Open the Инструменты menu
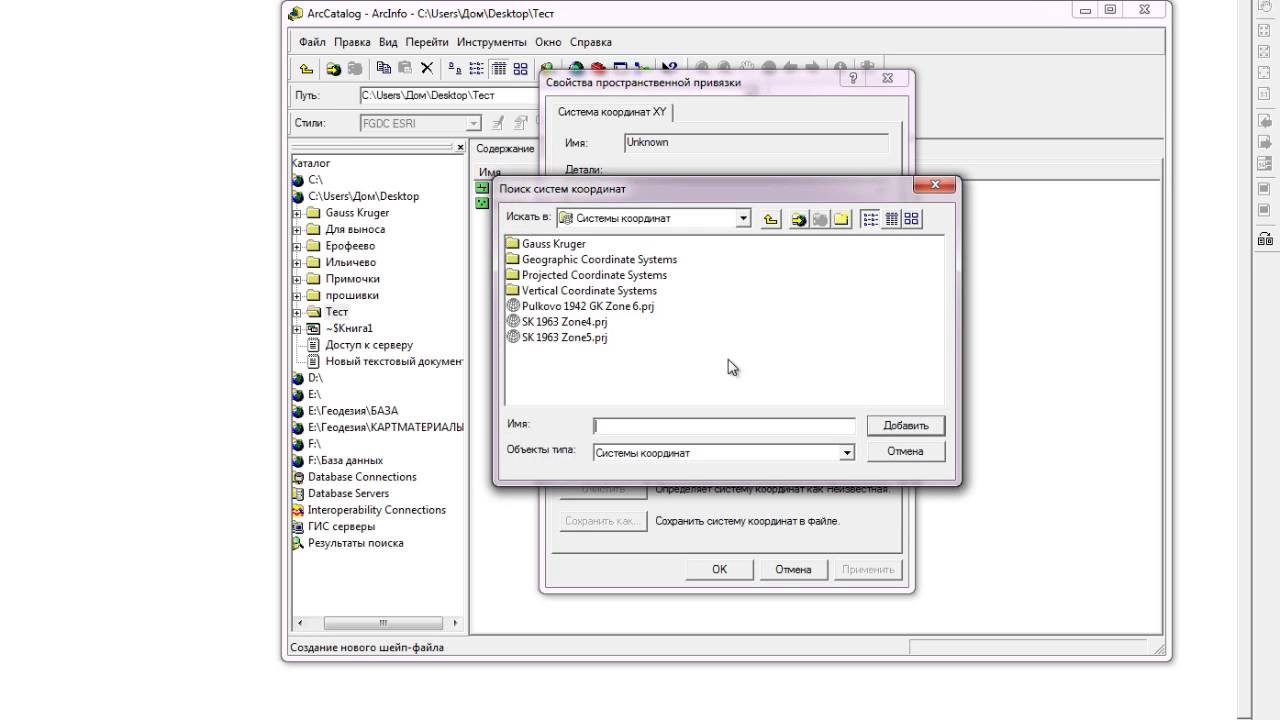 [x=491, y=42]
